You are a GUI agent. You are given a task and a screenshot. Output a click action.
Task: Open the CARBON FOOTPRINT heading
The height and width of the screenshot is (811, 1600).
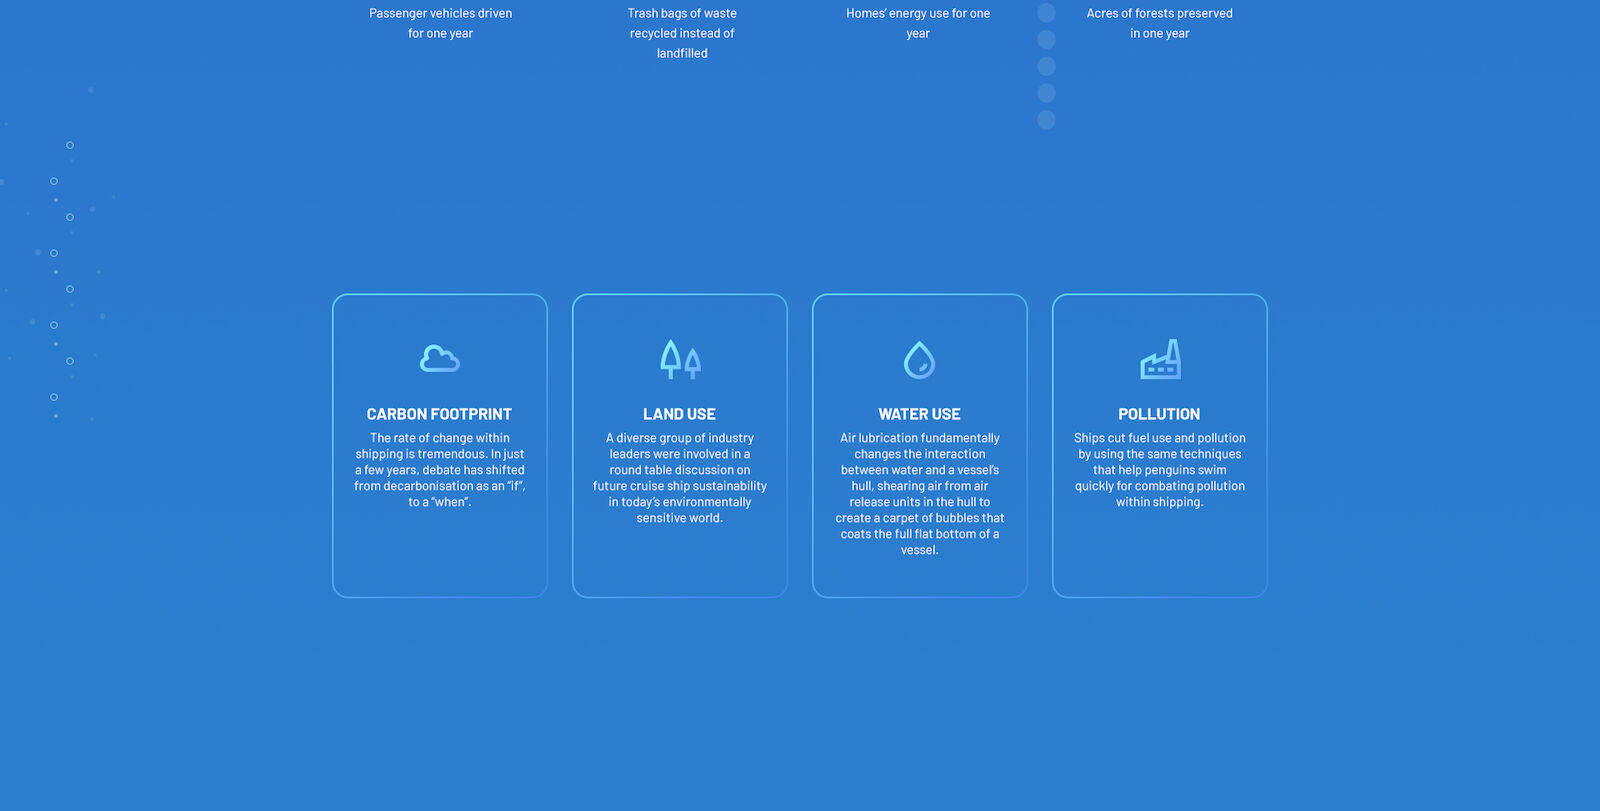pos(439,414)
